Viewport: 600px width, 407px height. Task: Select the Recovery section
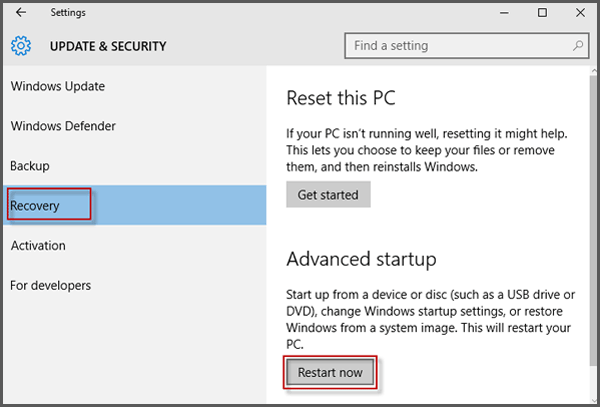pyautogui.click(x=135, y=205)
